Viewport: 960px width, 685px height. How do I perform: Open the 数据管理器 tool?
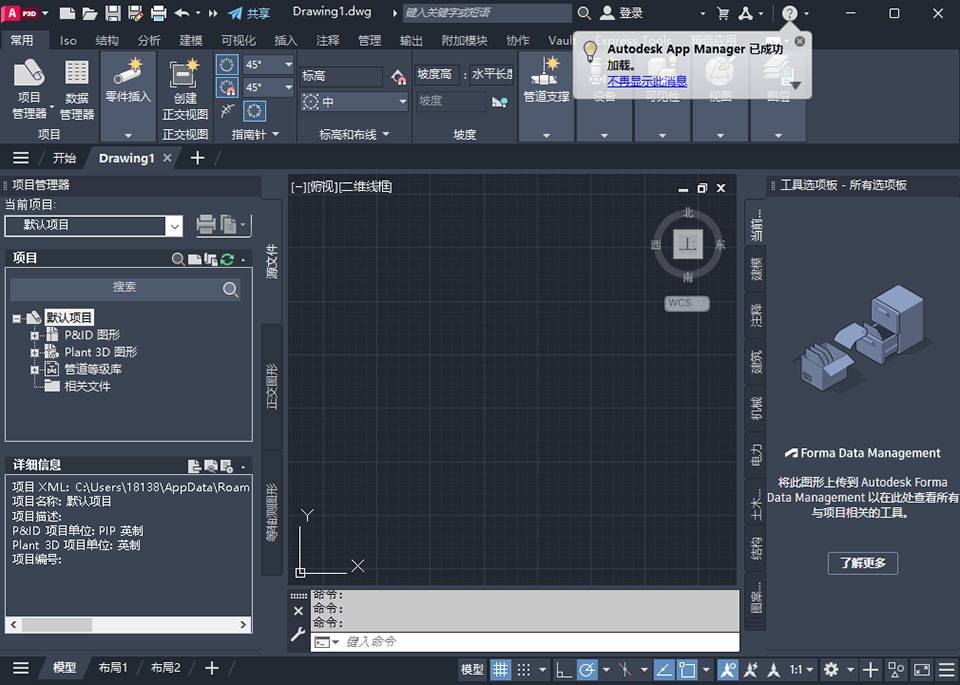click(x=77, y=89)
